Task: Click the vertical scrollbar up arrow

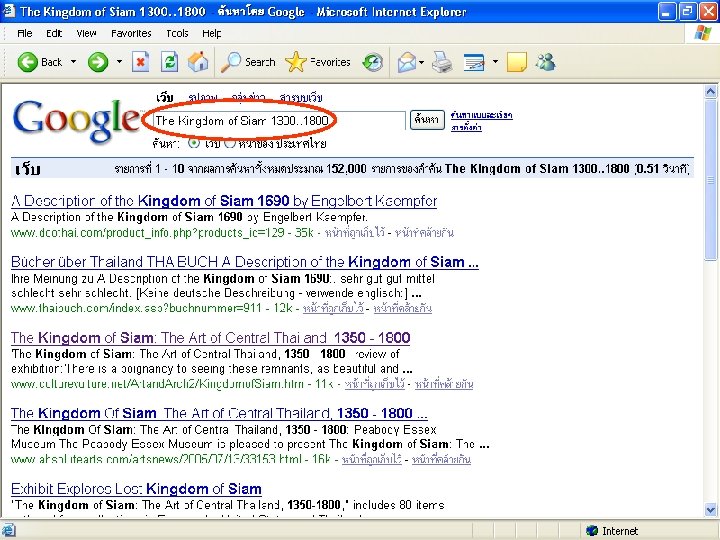Action: (710, 91)
